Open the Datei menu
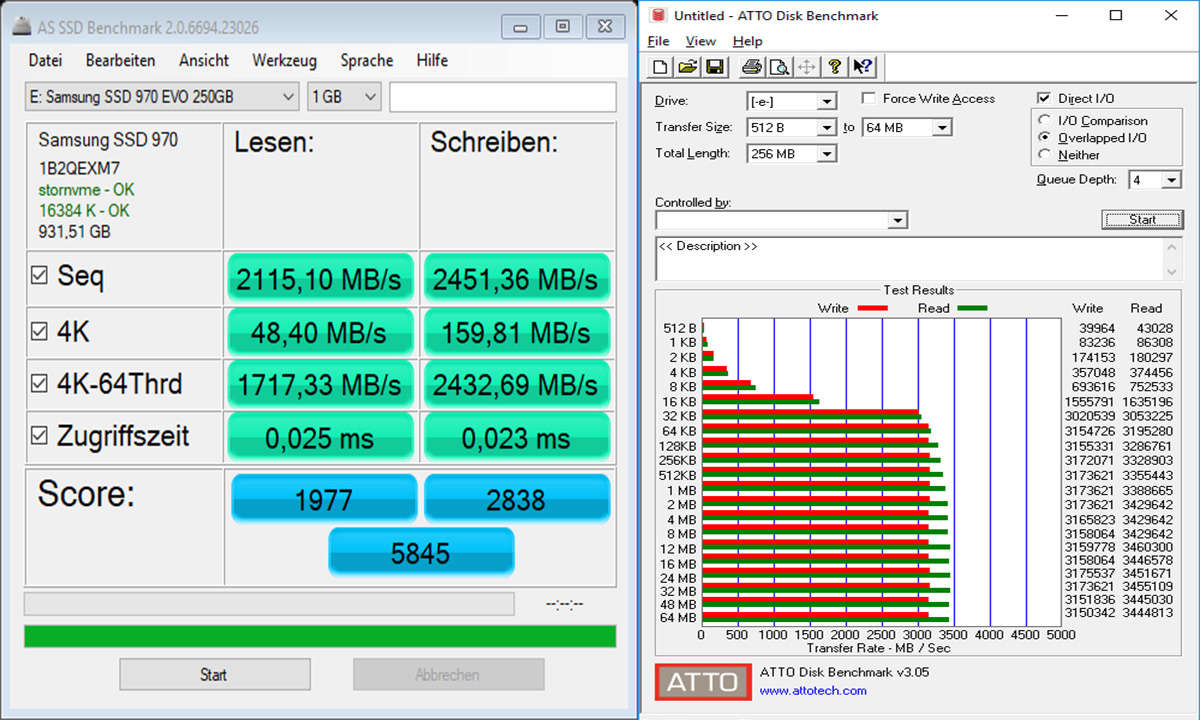The width and height of the screenshot is (1200, 720). point(45,60)
